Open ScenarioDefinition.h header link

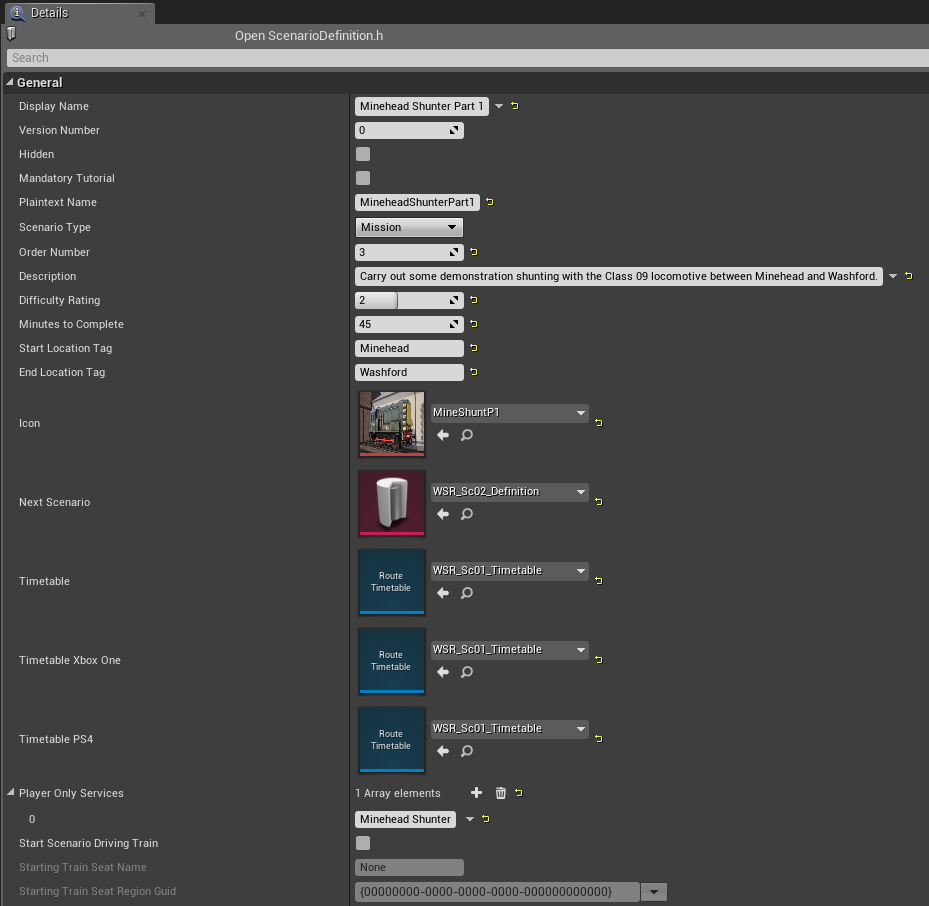(309, 36)
